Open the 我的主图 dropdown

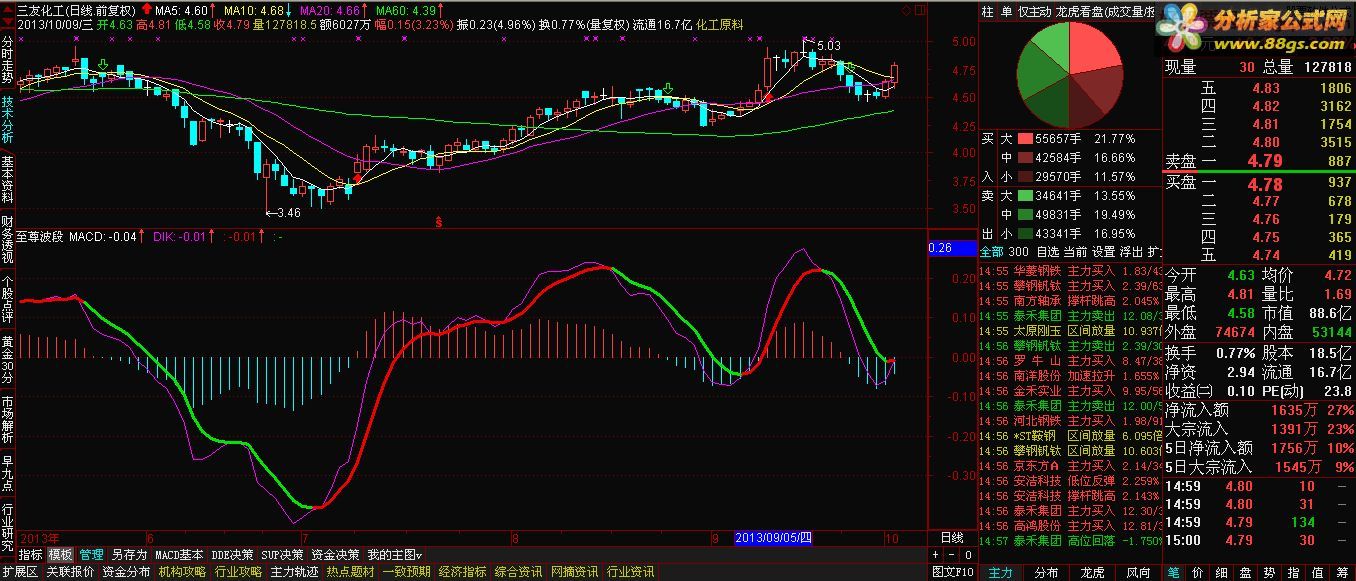pyautogui.click(x=394, y=555)
